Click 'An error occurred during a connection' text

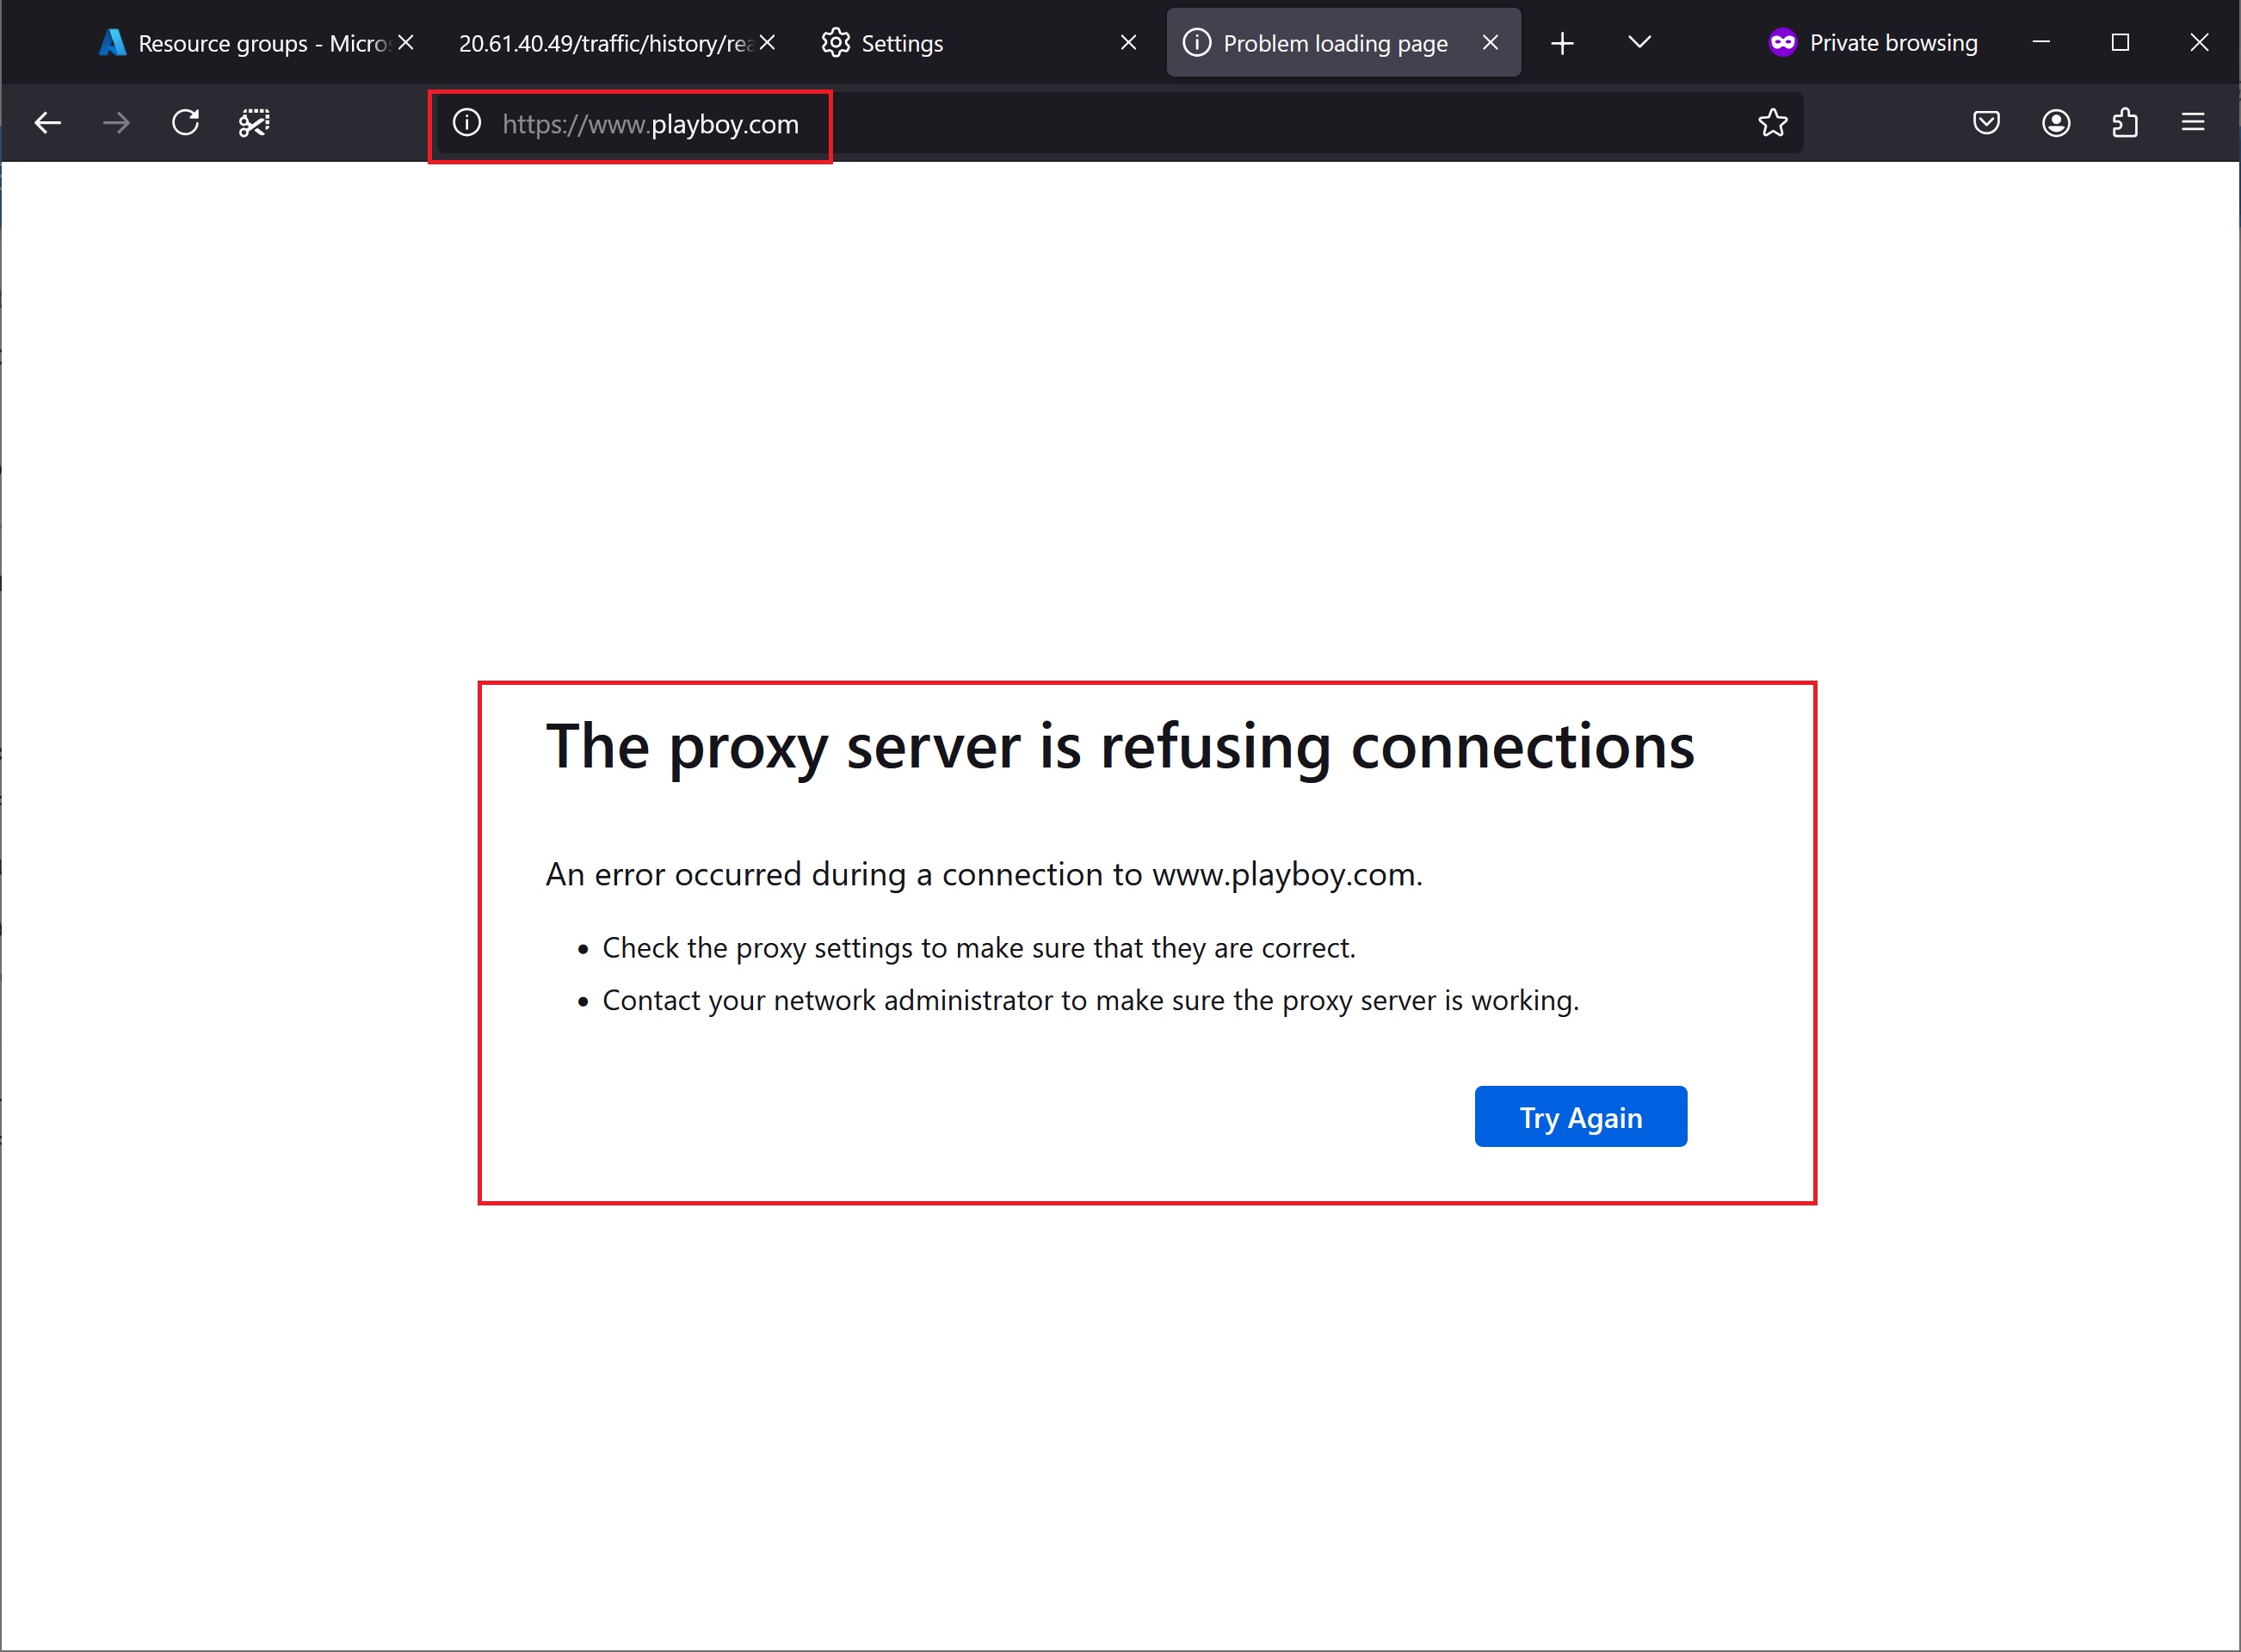click(x=984, y=875)
